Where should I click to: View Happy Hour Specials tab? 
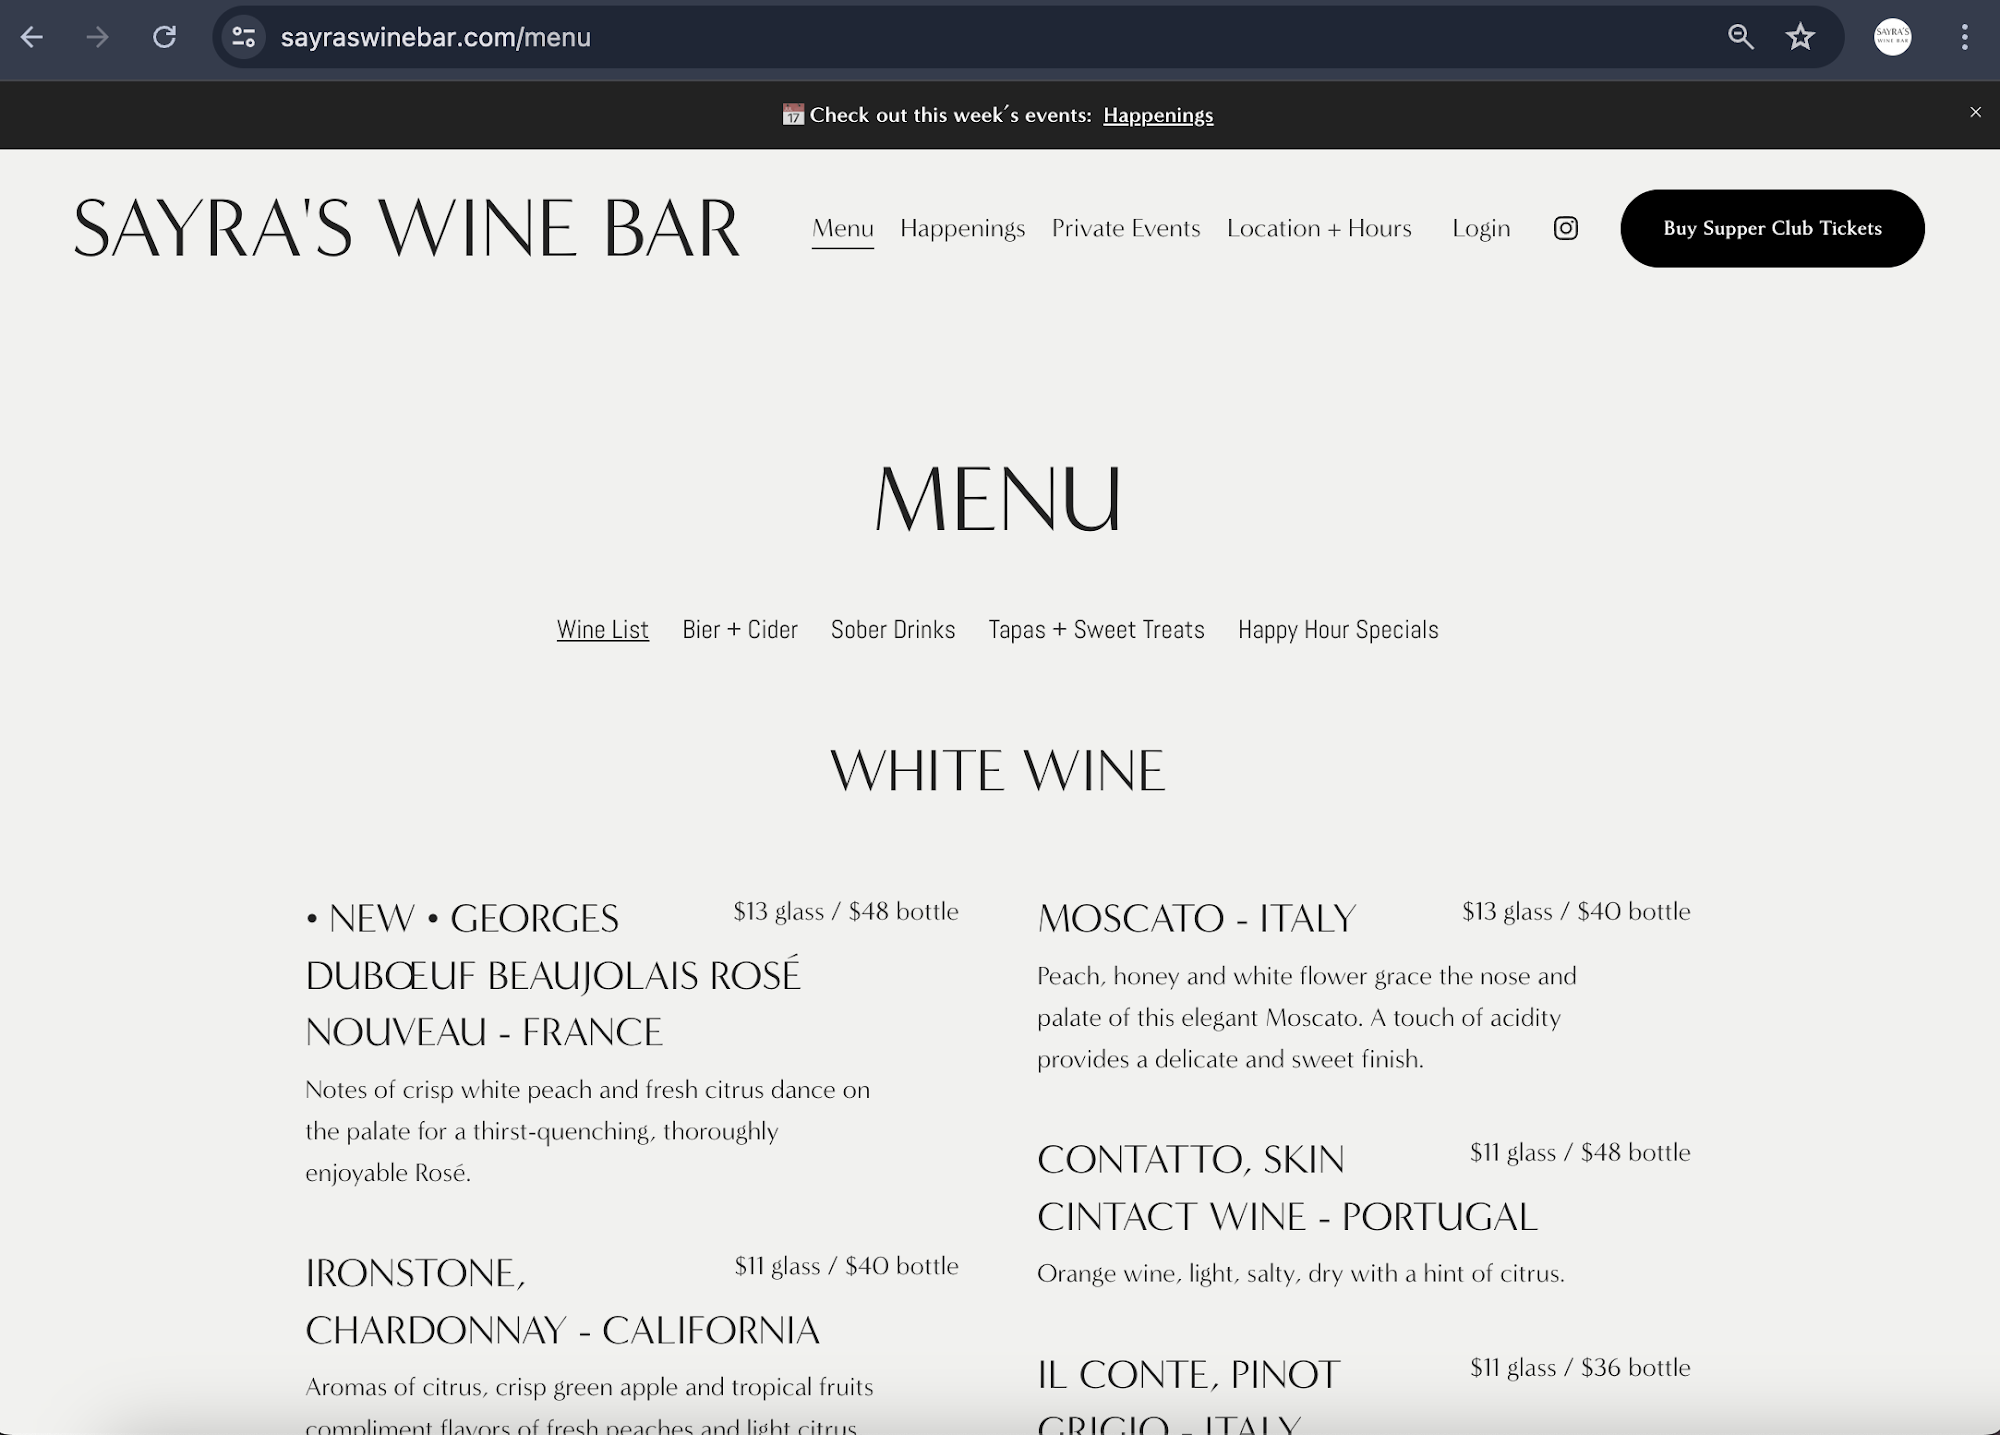coord(1337,629)
